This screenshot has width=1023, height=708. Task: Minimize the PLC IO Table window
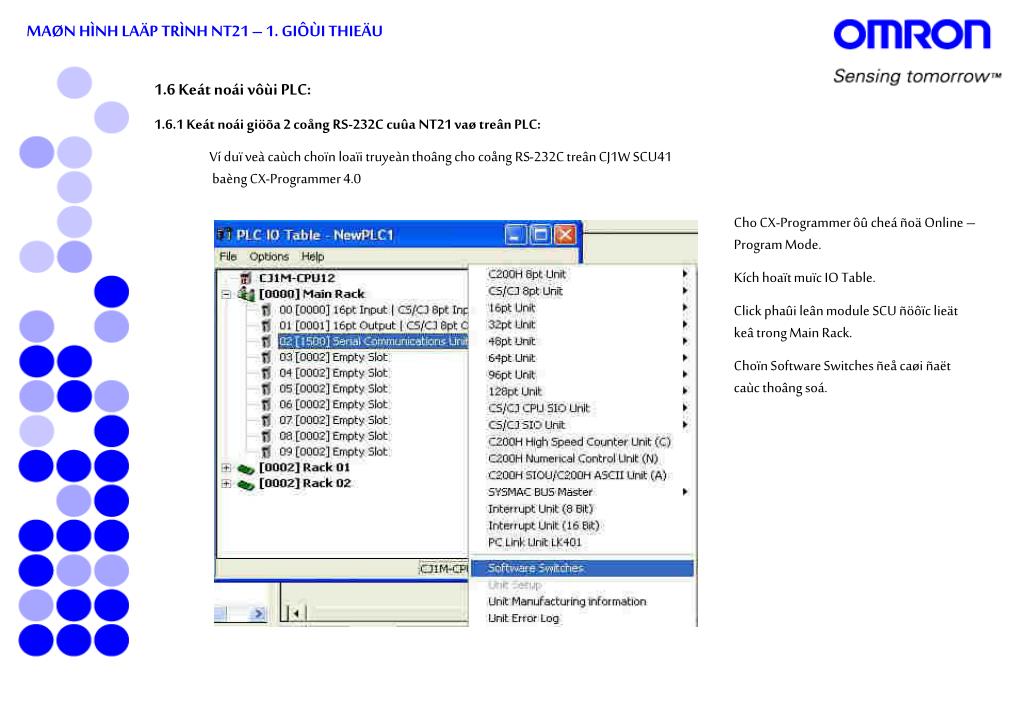[516, 234]
